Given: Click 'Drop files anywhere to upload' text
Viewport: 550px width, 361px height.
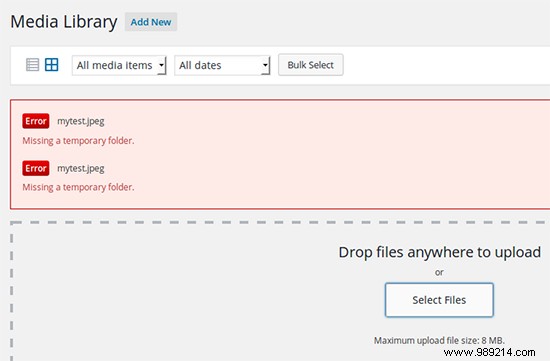Looking at the screenshot, I should tap(440, 252).
